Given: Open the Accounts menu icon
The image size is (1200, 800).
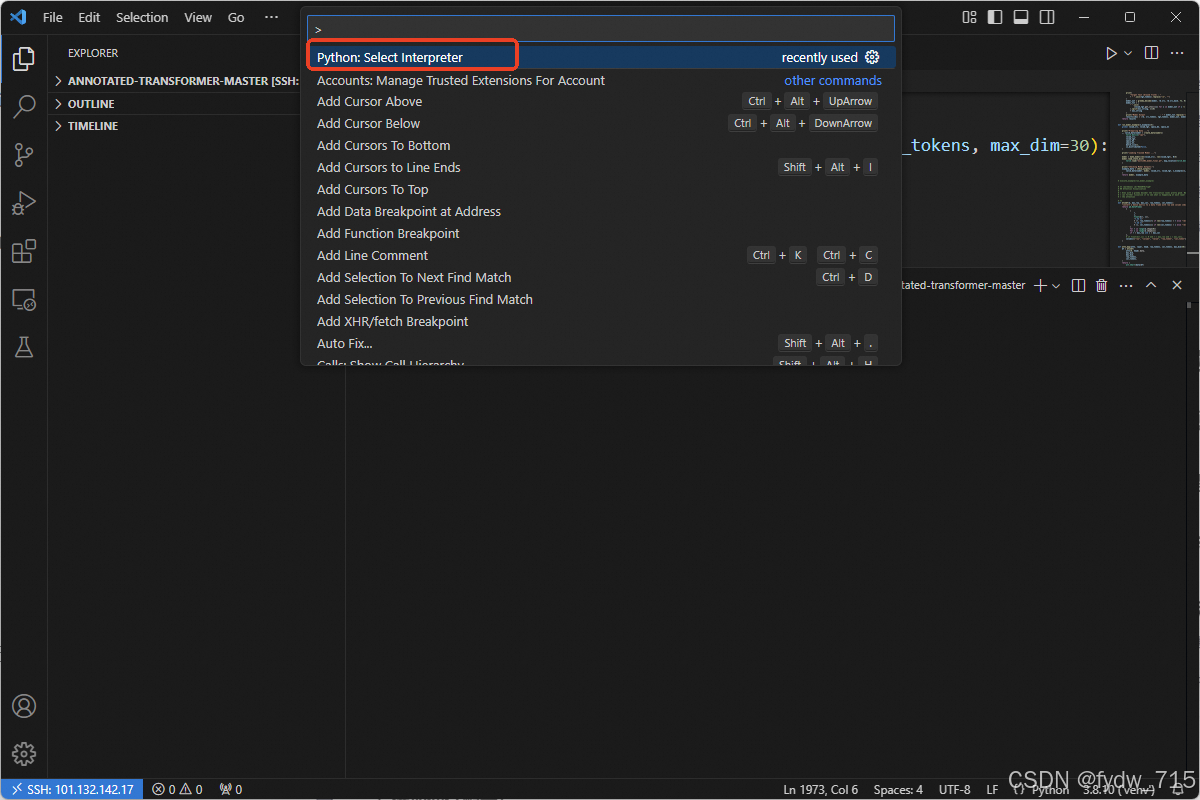Looking at the screenshot, I should click(x=24, y=706).
